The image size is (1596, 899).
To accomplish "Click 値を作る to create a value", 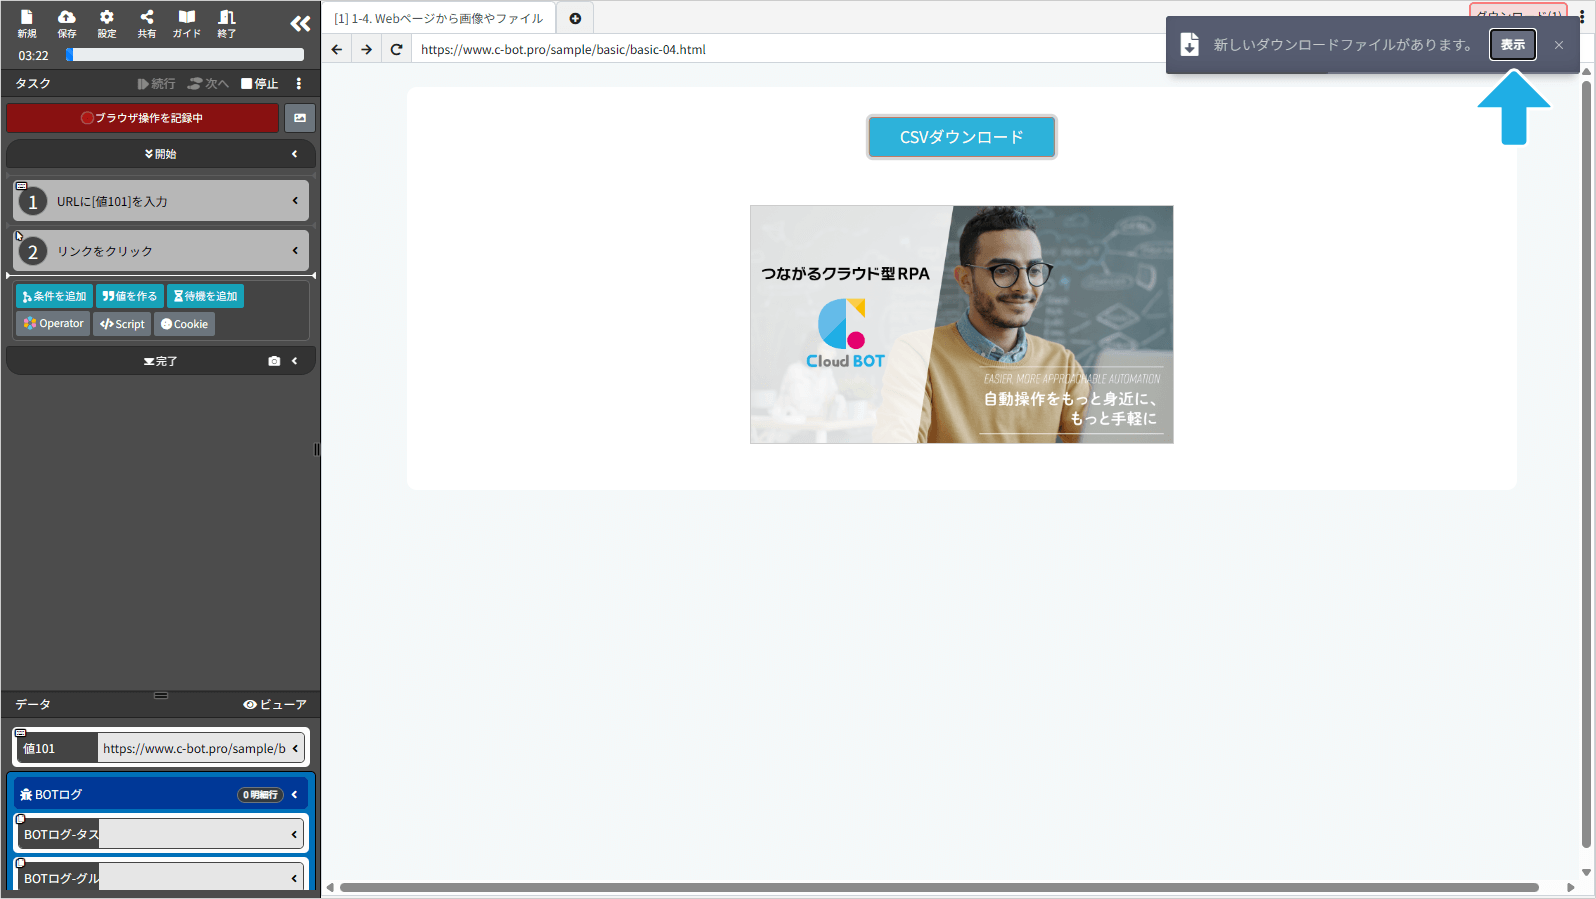I will [x=130, y=296].
